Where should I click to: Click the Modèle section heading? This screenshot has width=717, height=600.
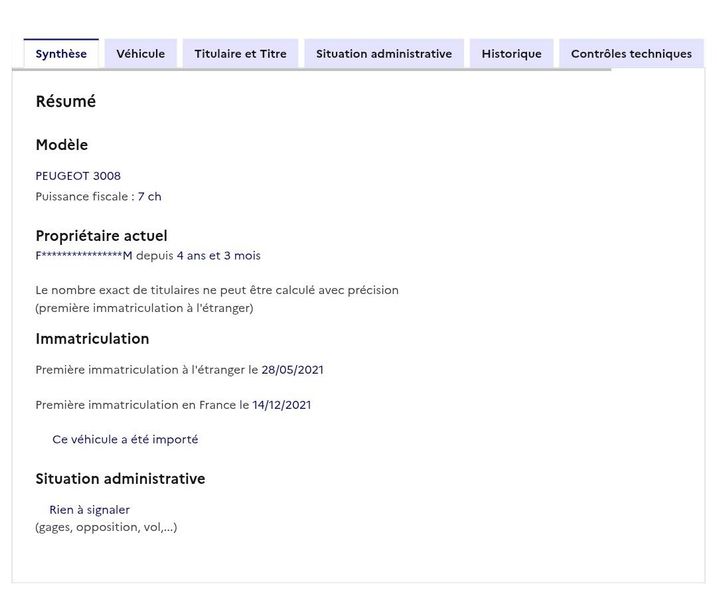tap(62, 145)
